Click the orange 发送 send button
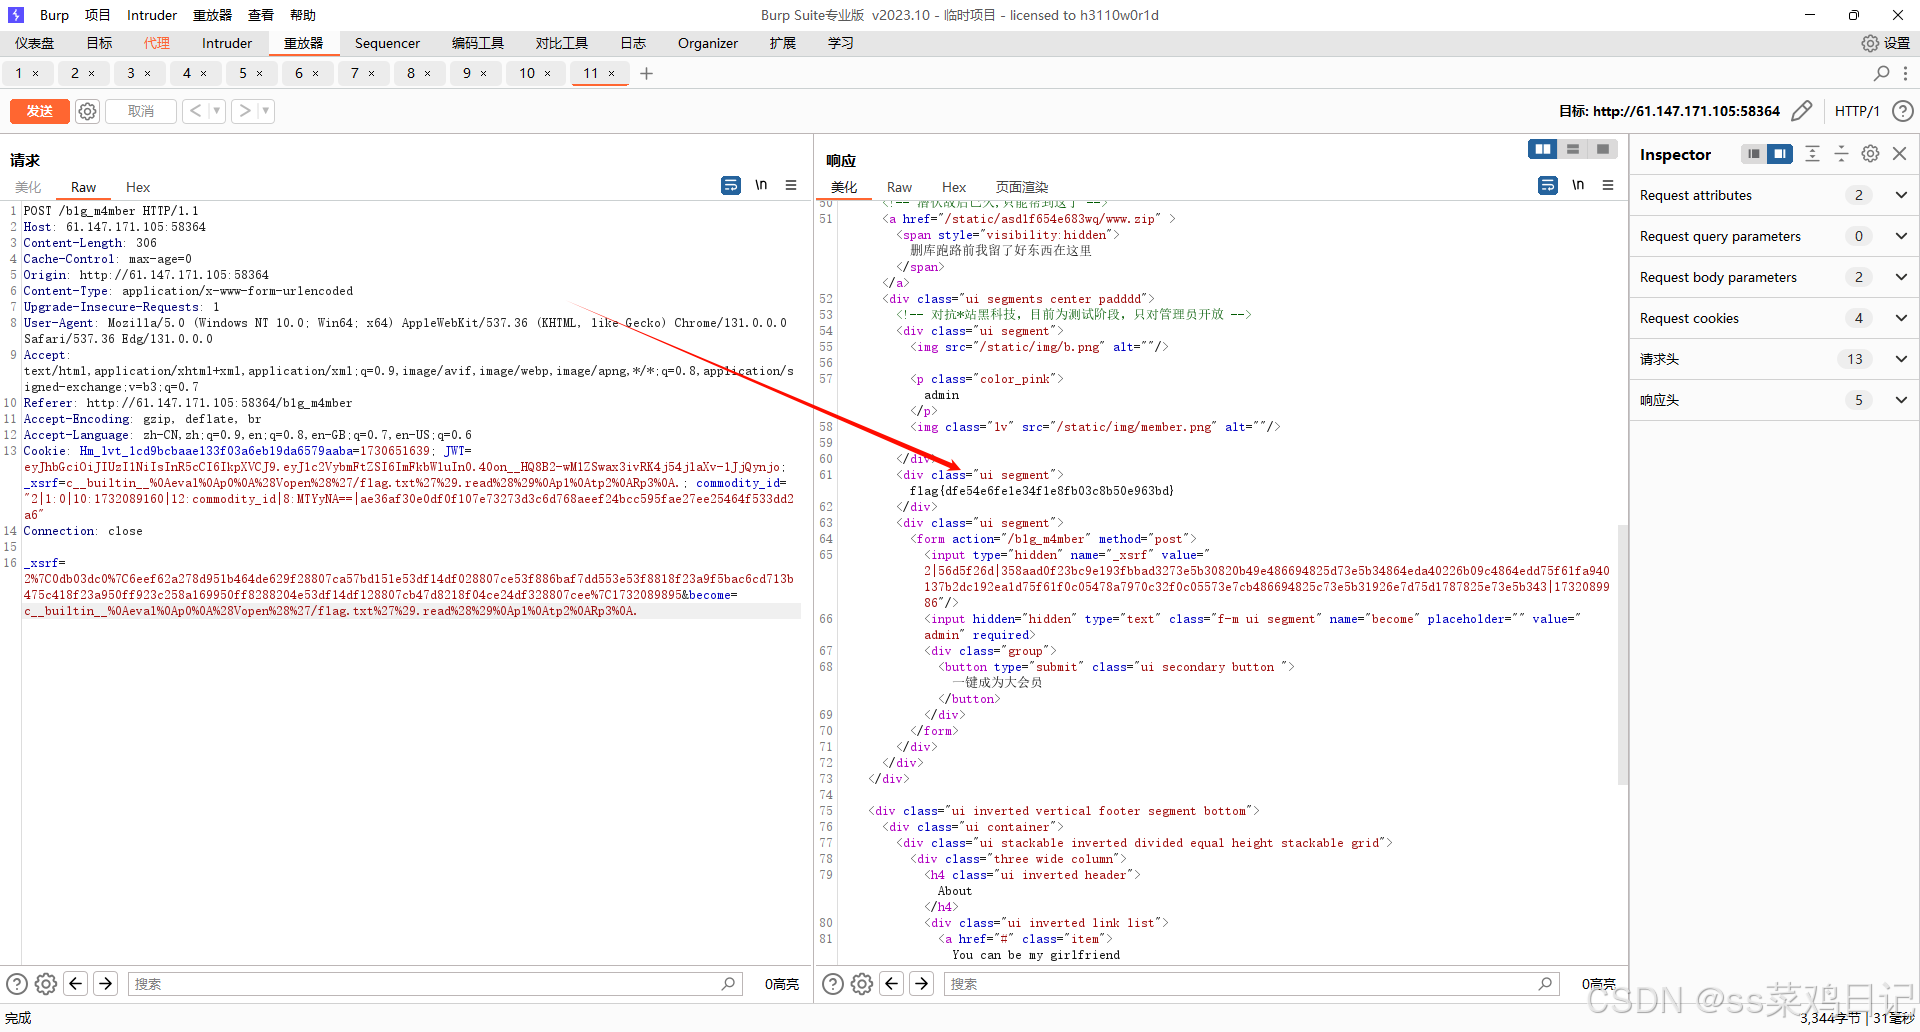The image size is (1920, 1032). coord(40,111)
